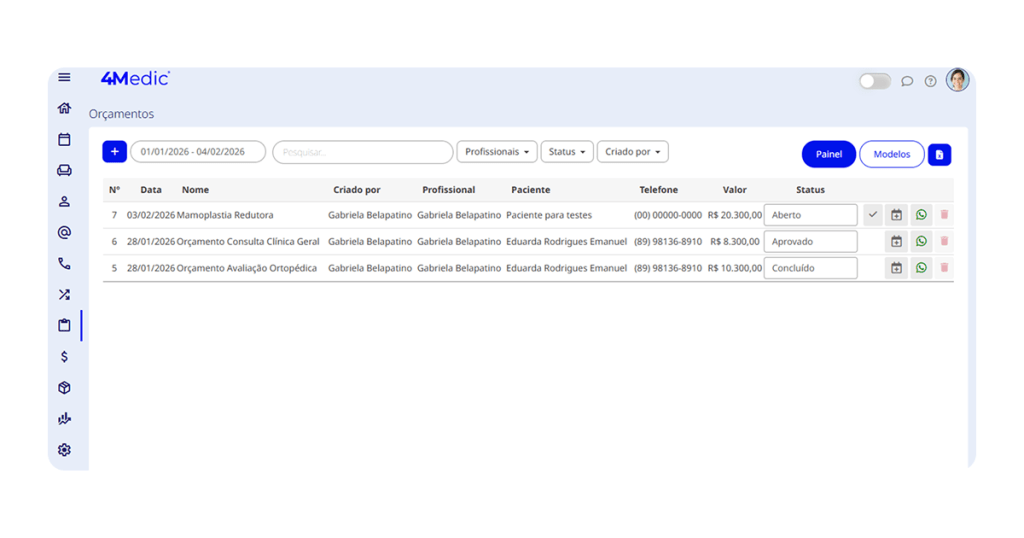The height and width of the screenshot is (538, 1024).
Task: Send Mamoplastia Redutora budget via WhatsApp
Action: 921,215
